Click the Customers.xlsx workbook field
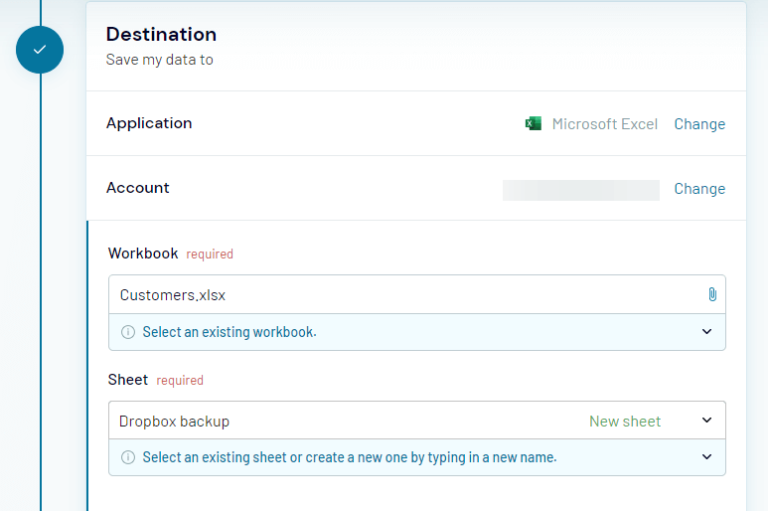This screenshot has height=511, width=768. tap(417, 294)
